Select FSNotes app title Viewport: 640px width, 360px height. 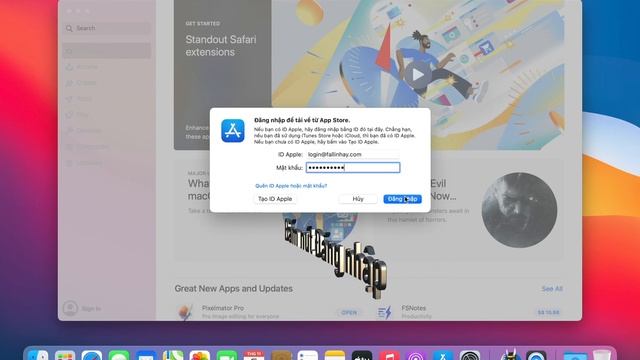[413, 308]
